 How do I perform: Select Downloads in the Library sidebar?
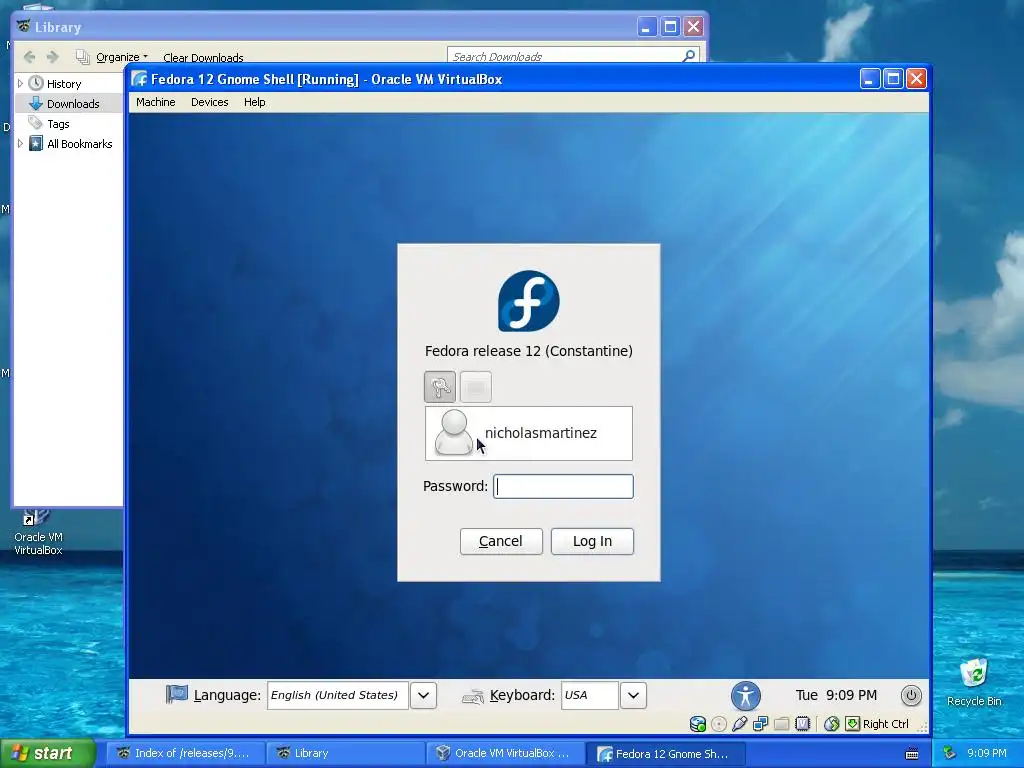(73, 104)
